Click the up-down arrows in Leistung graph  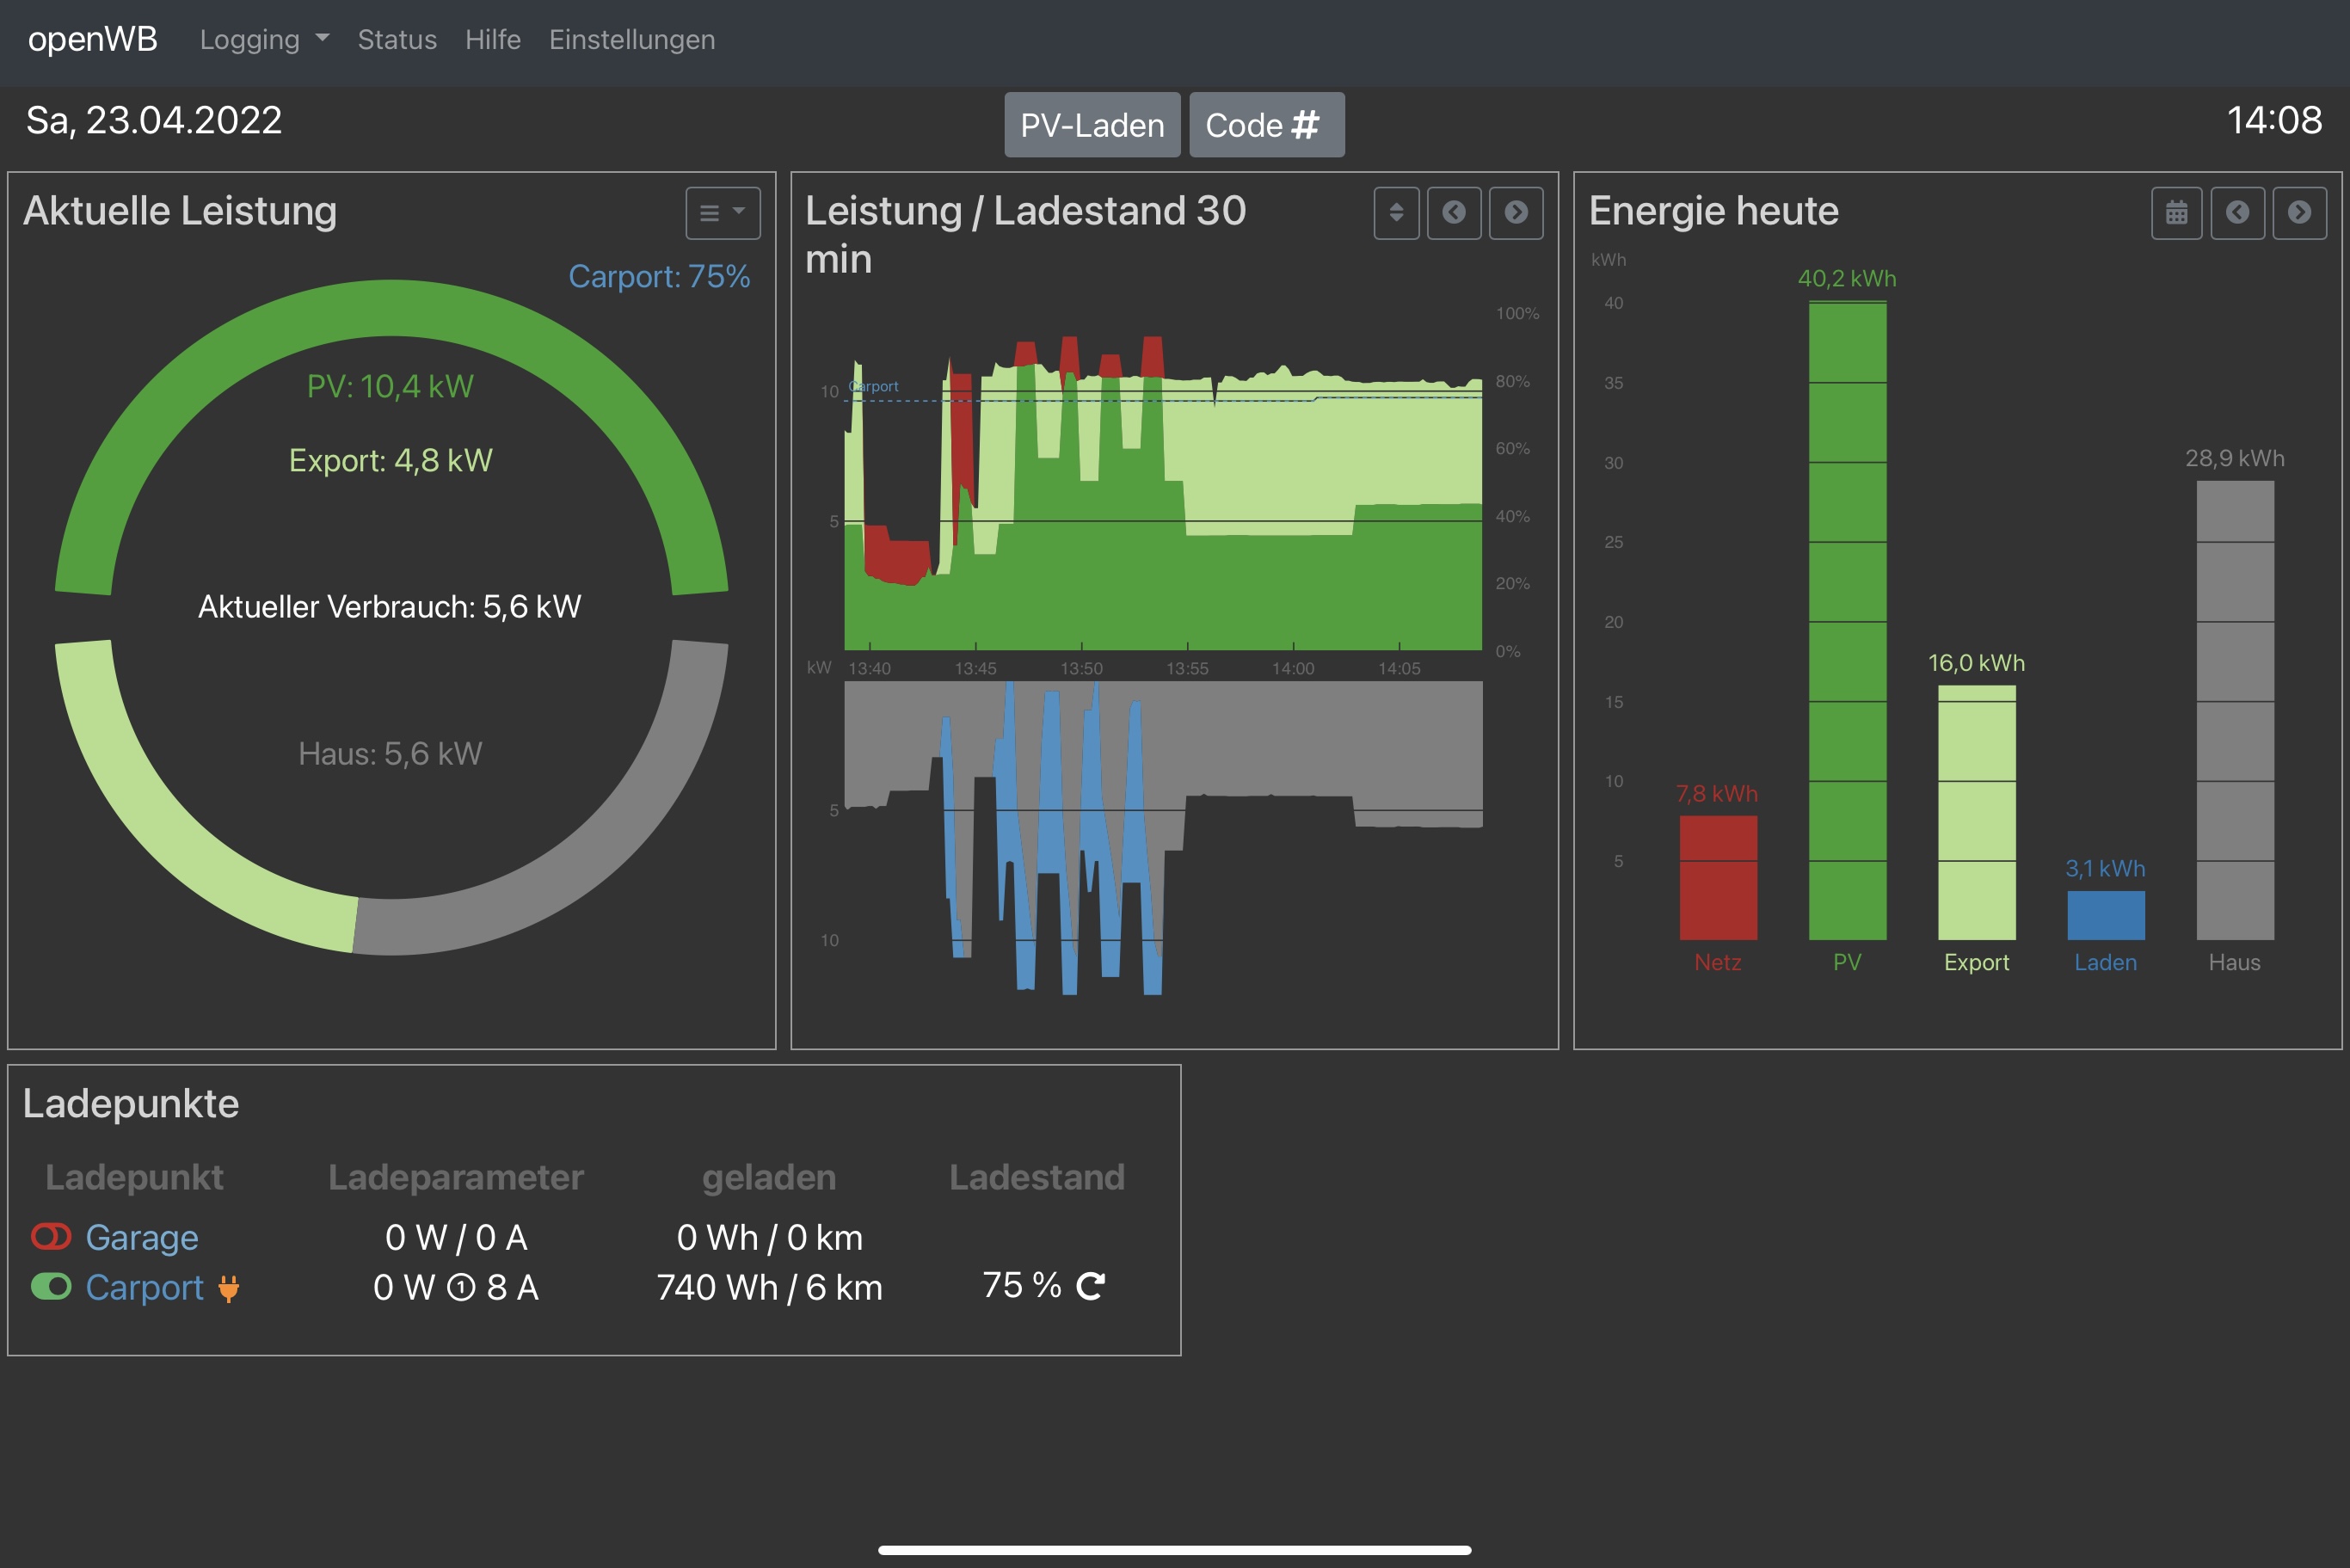tap(1396, 212)
